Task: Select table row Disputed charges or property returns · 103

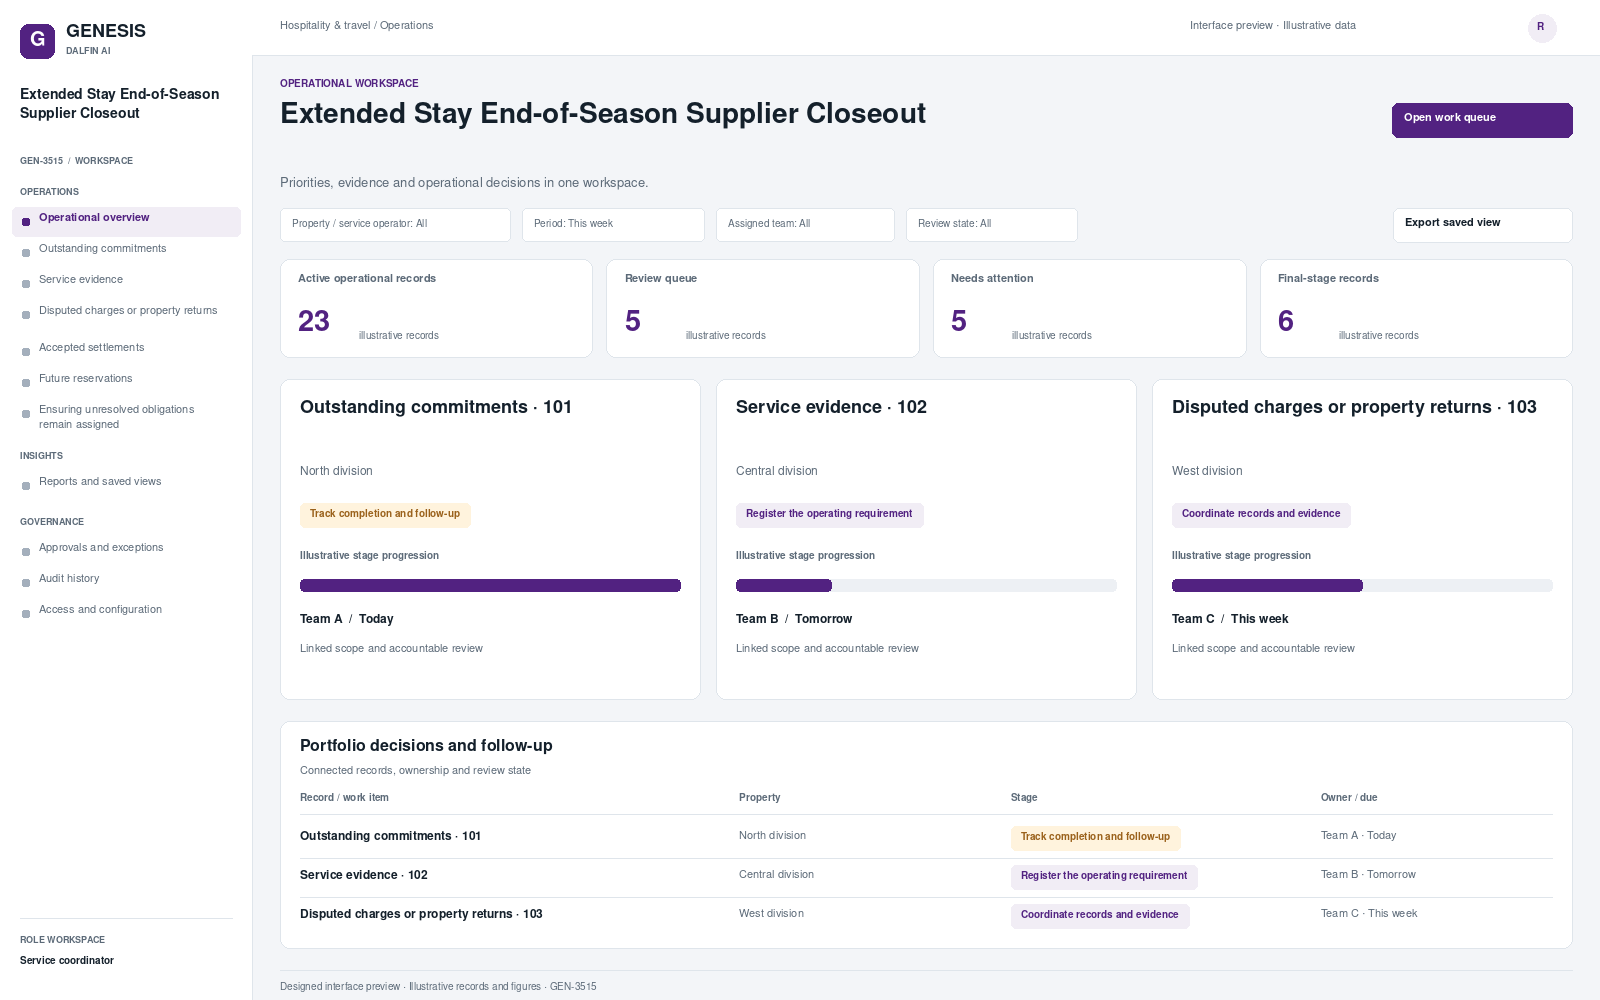Action: [926, 915]
